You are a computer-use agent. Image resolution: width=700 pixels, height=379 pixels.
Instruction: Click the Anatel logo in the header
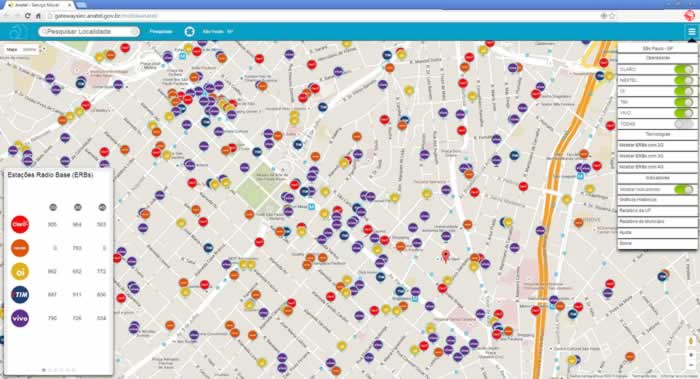coord(18,32)
